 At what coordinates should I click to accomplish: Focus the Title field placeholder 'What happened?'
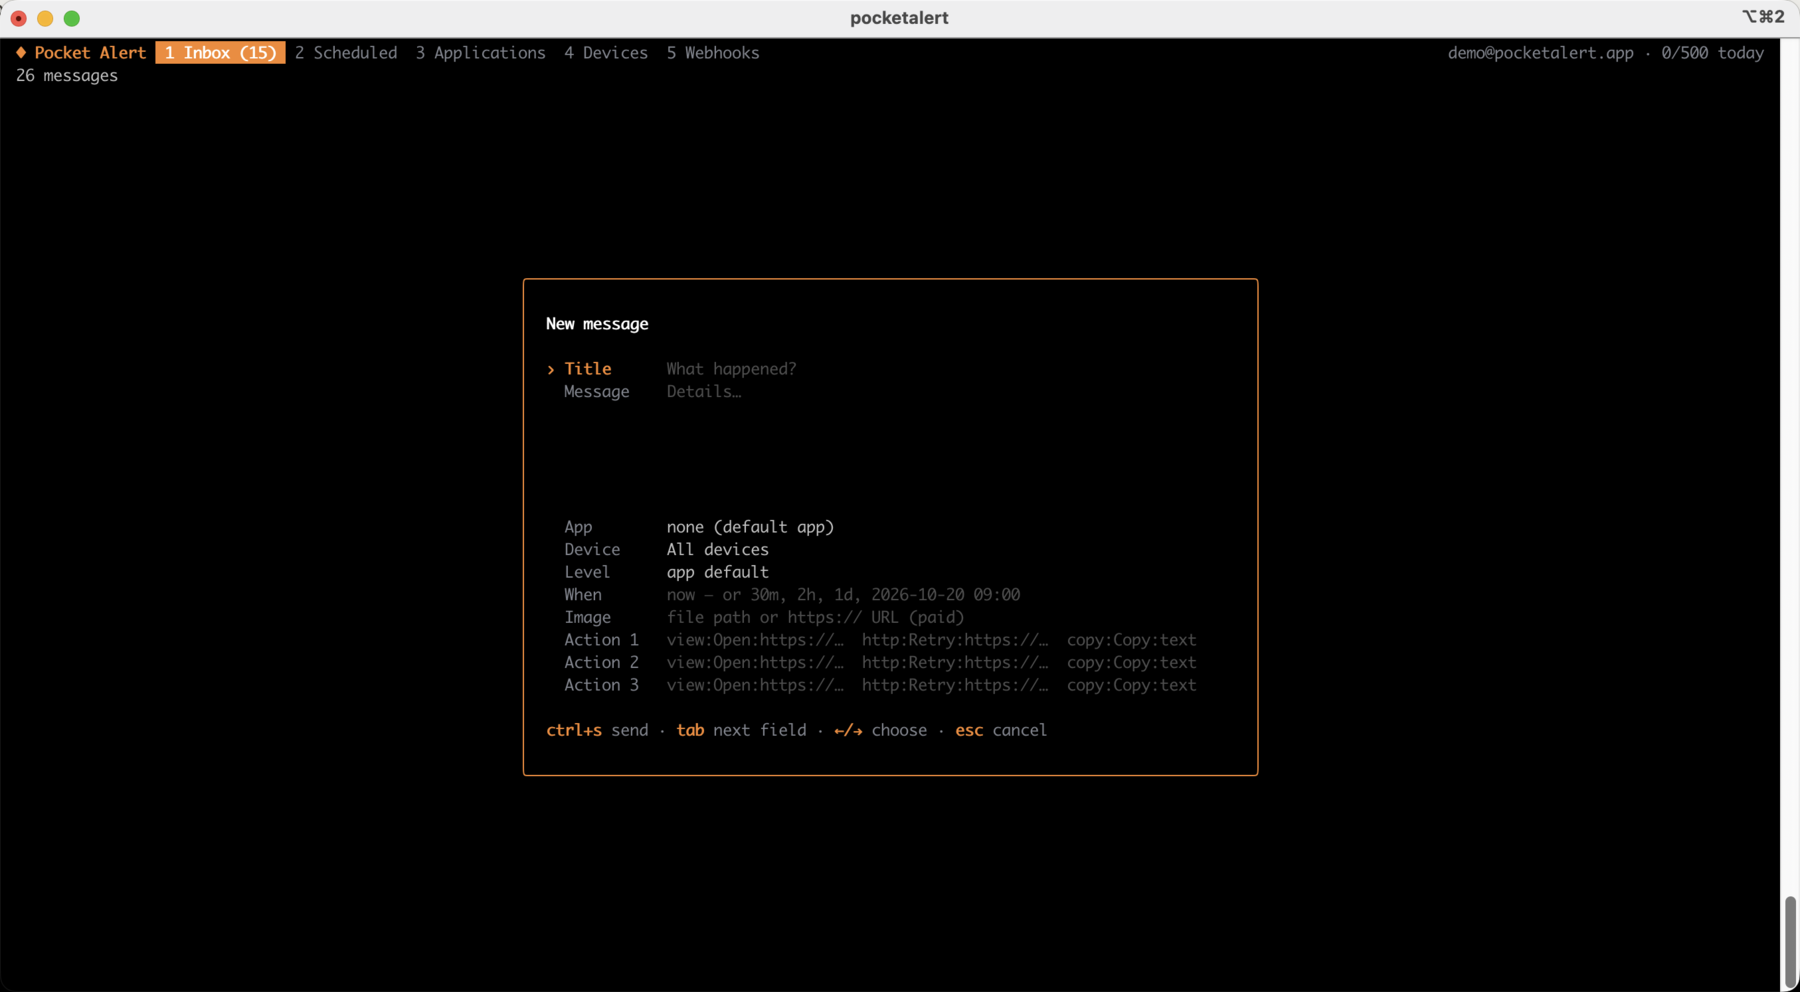click(x=731, y=369)
